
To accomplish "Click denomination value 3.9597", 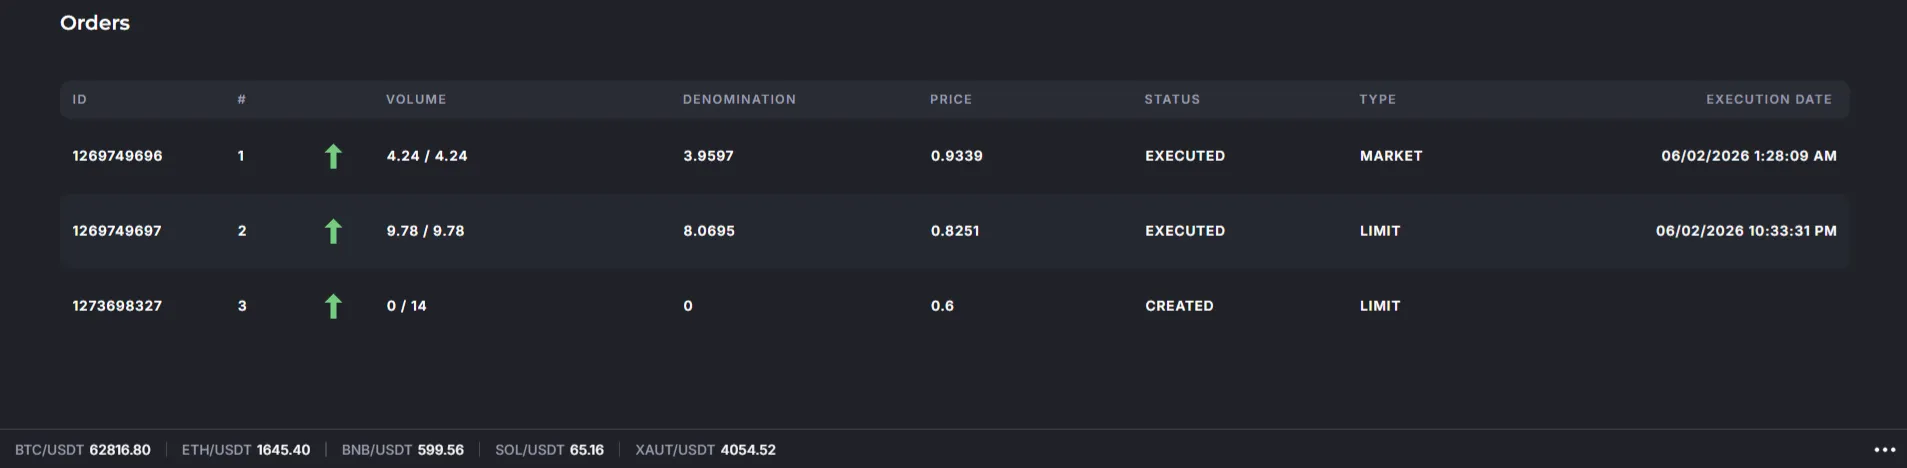I will tap(709, 156).
